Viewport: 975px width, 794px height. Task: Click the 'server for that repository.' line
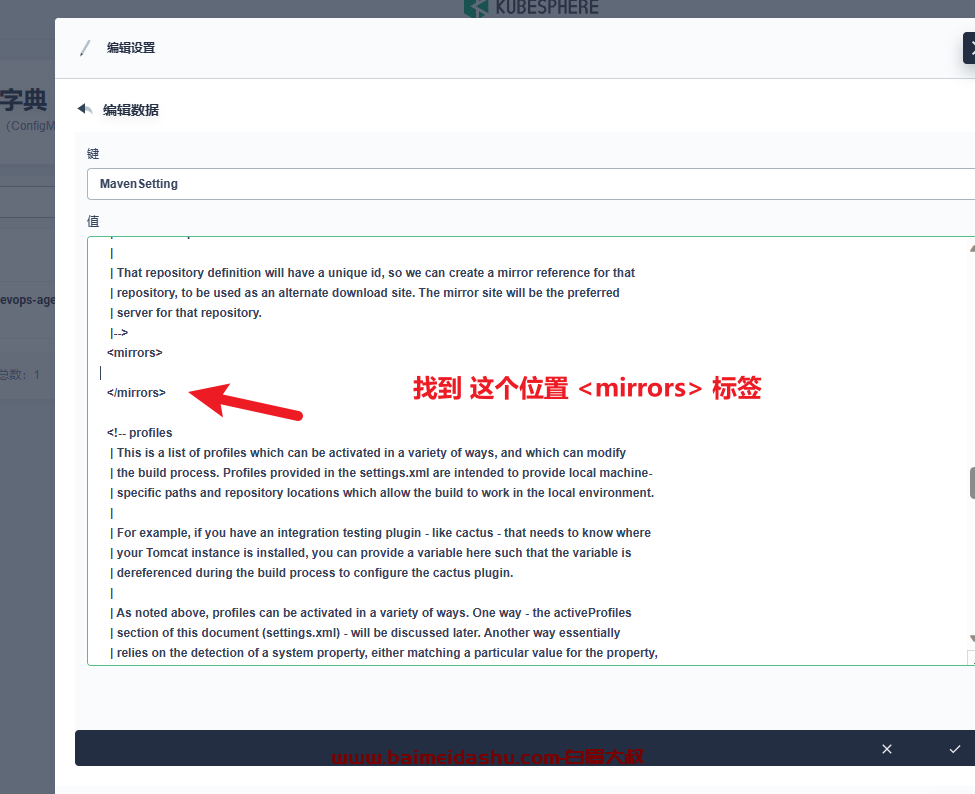(x=186, y=313)
